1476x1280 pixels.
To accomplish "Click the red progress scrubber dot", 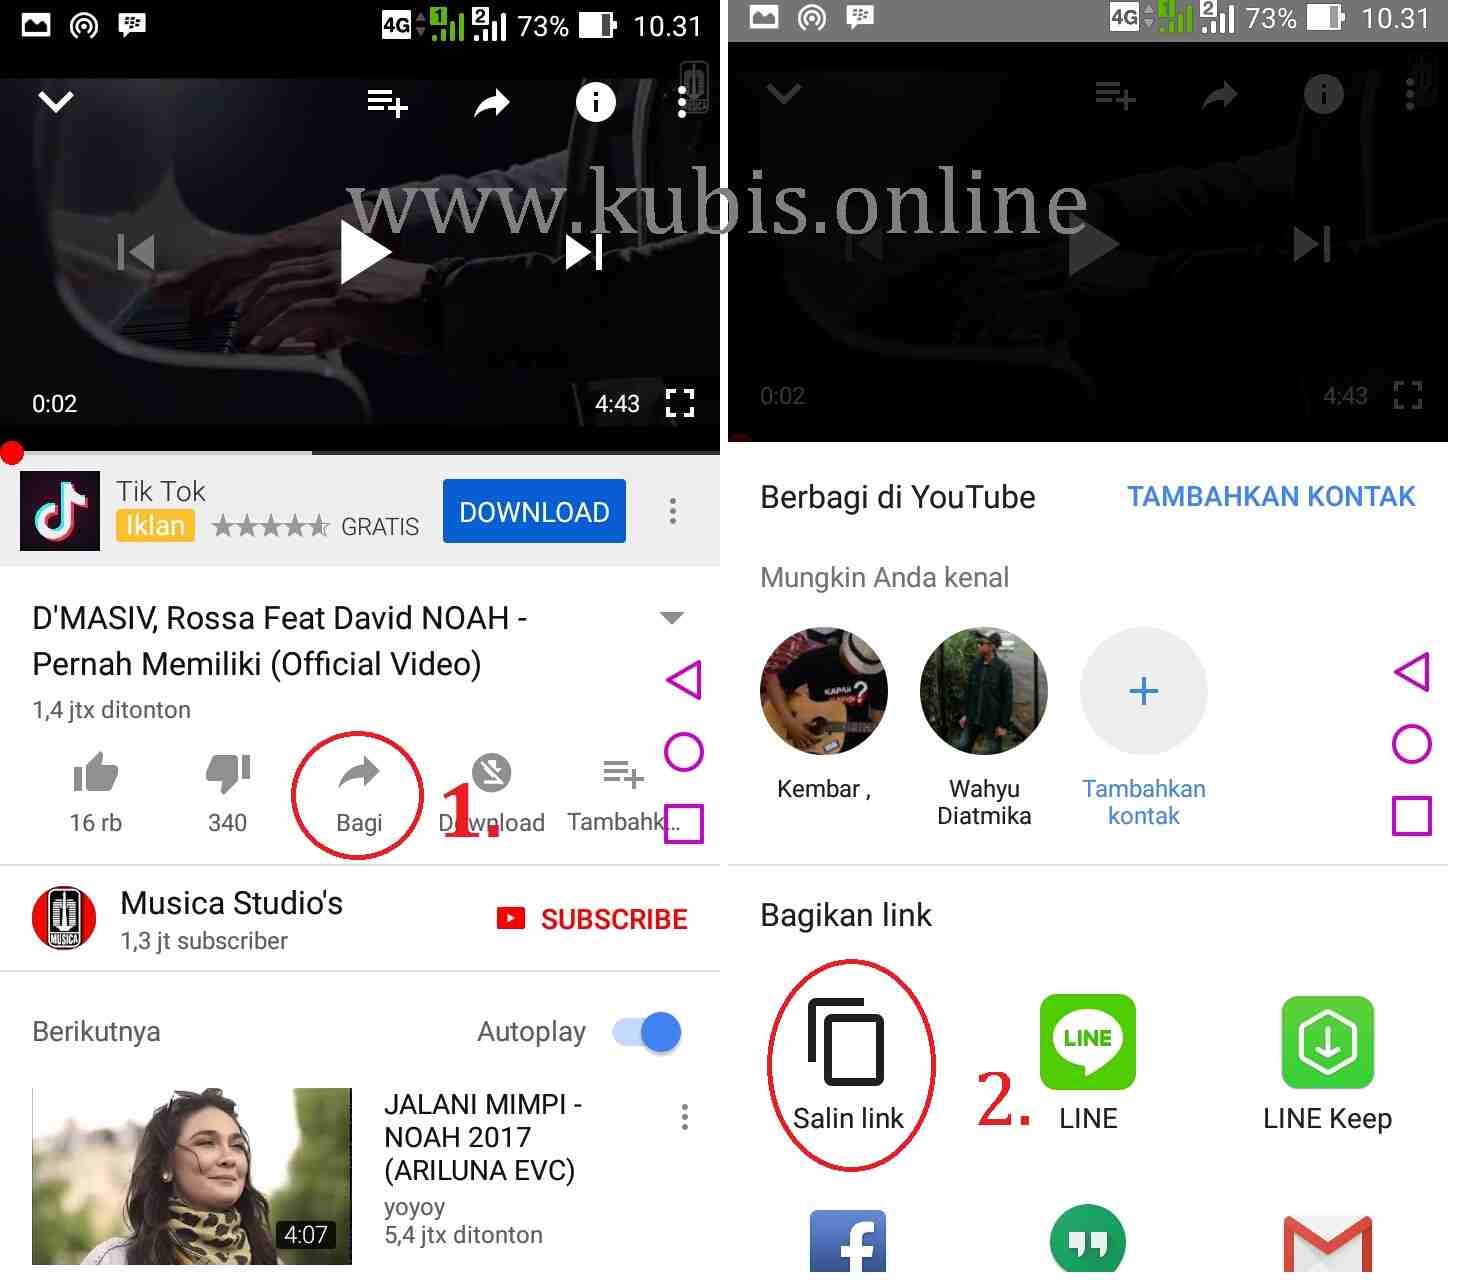I will click(x=12, y=453).
